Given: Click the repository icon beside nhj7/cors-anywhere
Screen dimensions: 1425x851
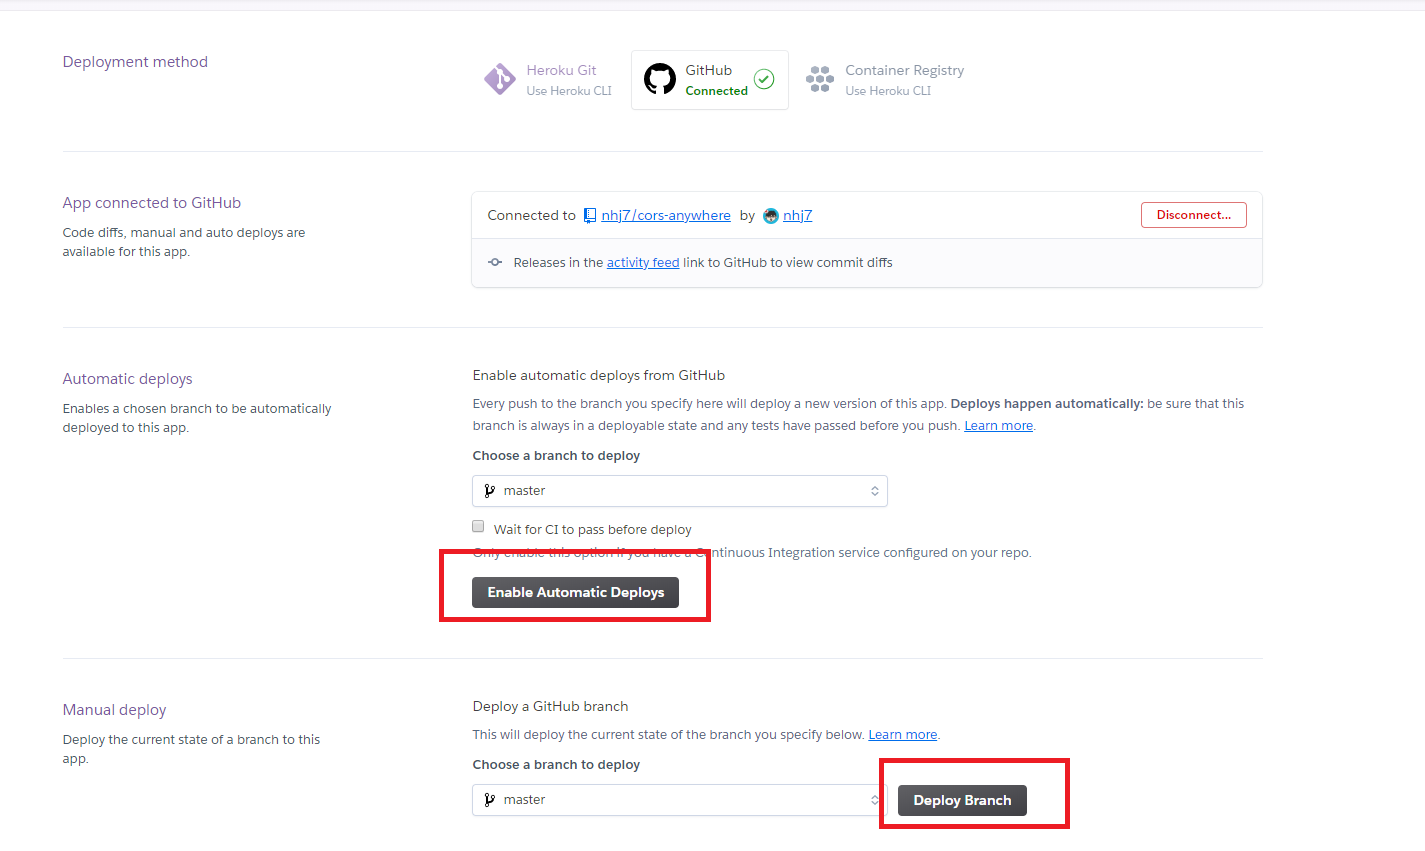Looking at the screenshot, I should click(590, 215).
